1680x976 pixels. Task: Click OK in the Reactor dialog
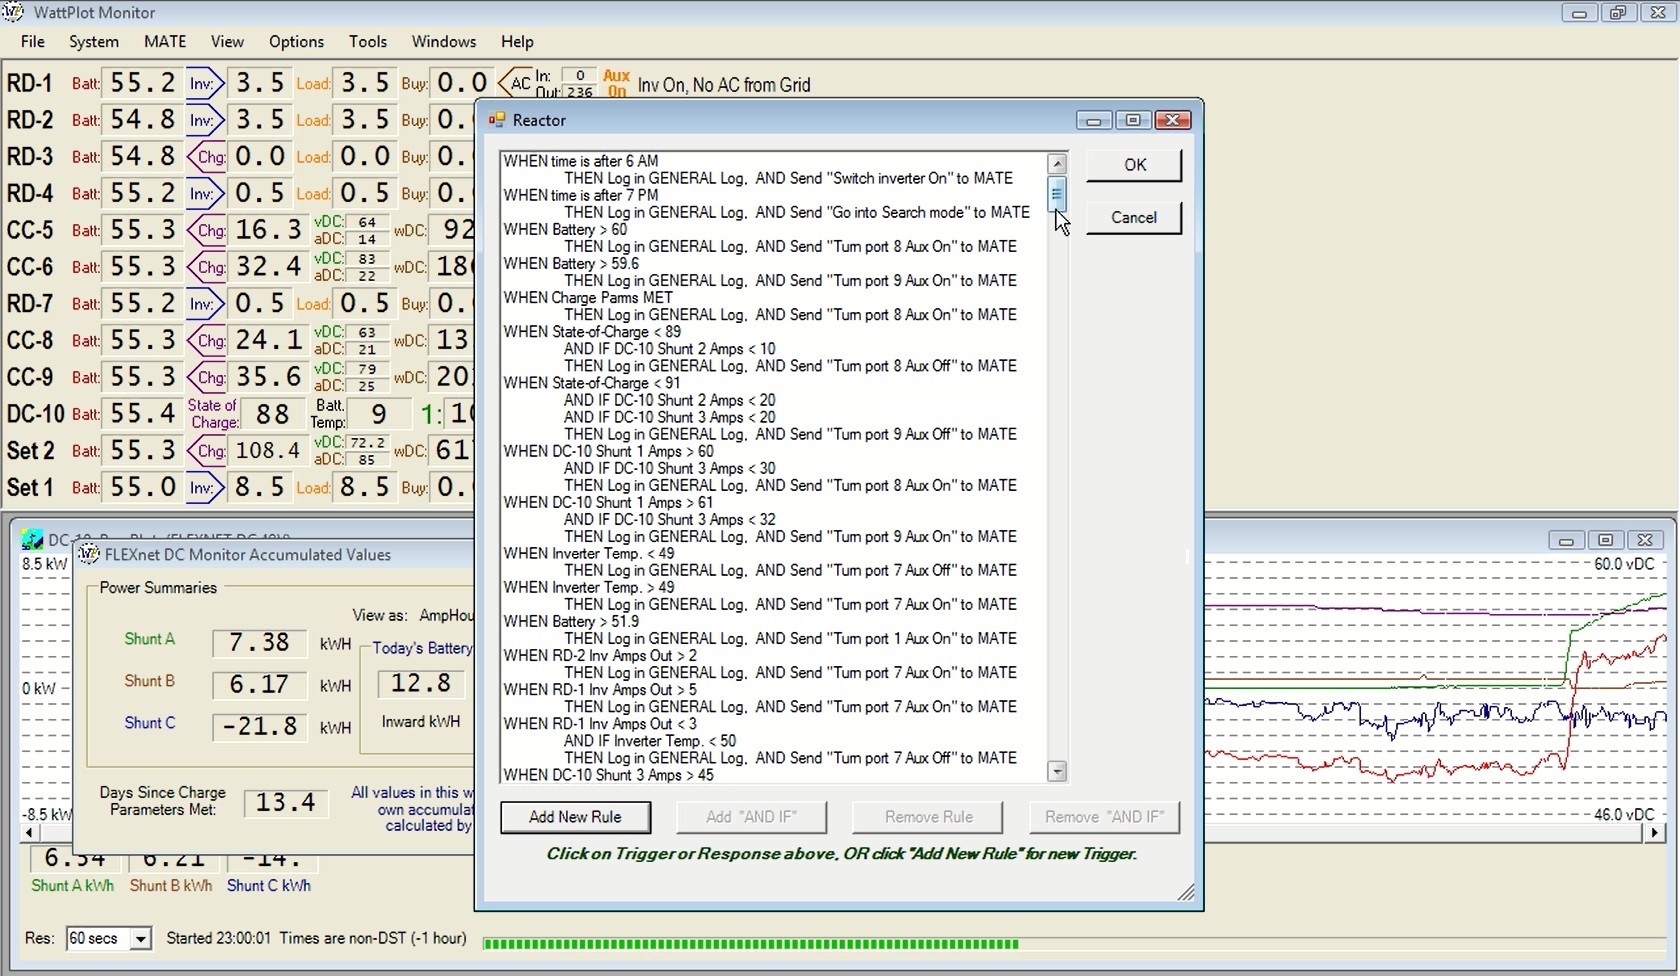tap(1134, 165)
